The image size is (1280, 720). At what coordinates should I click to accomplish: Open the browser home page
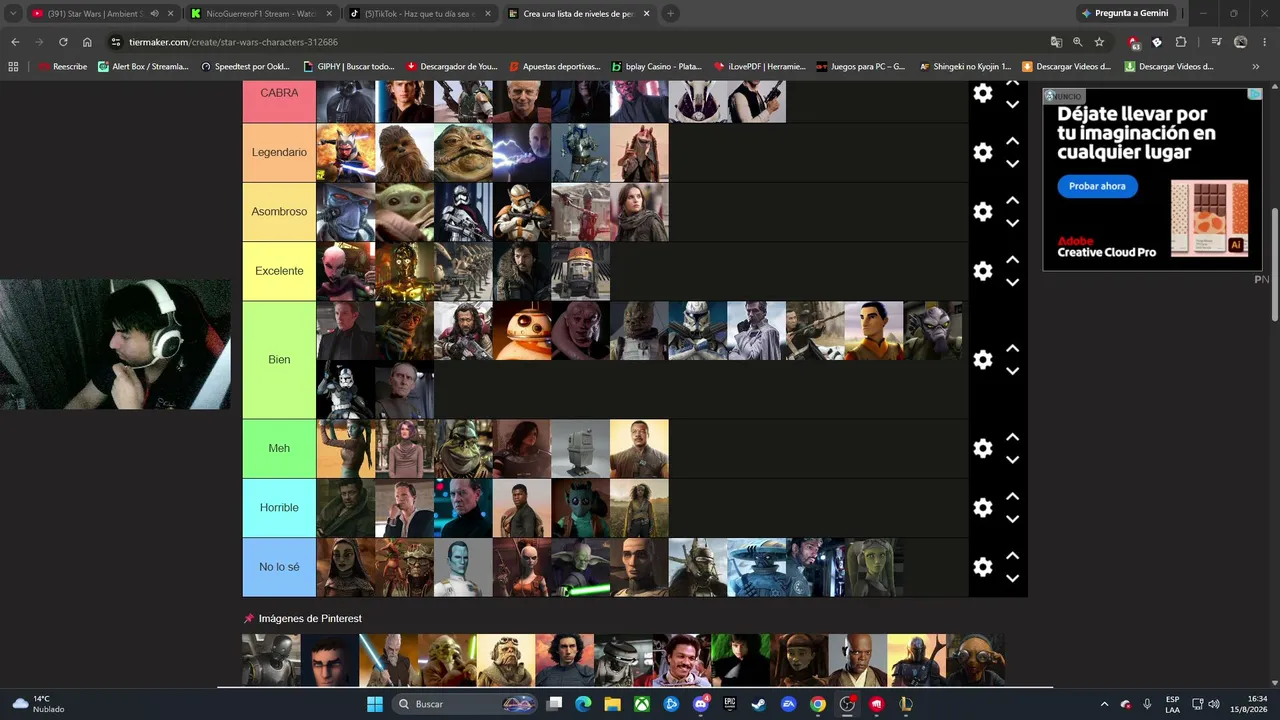[x=87, y=42]
